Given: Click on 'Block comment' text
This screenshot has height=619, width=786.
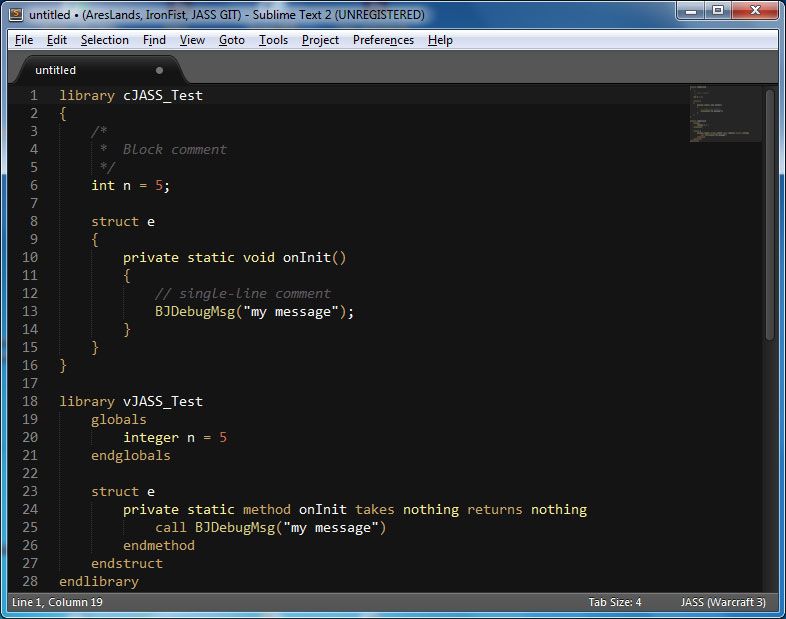Looking at the screenshot, I should [x=174, y=149].
